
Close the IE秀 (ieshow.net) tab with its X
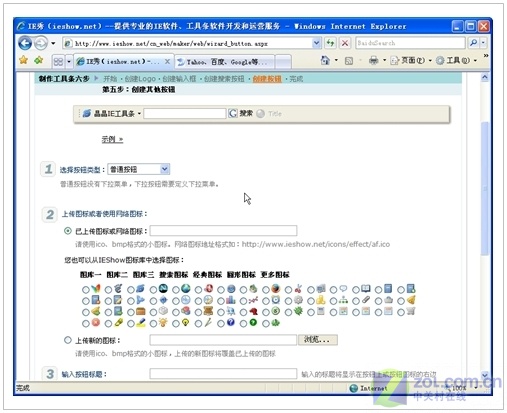[167, 62]
